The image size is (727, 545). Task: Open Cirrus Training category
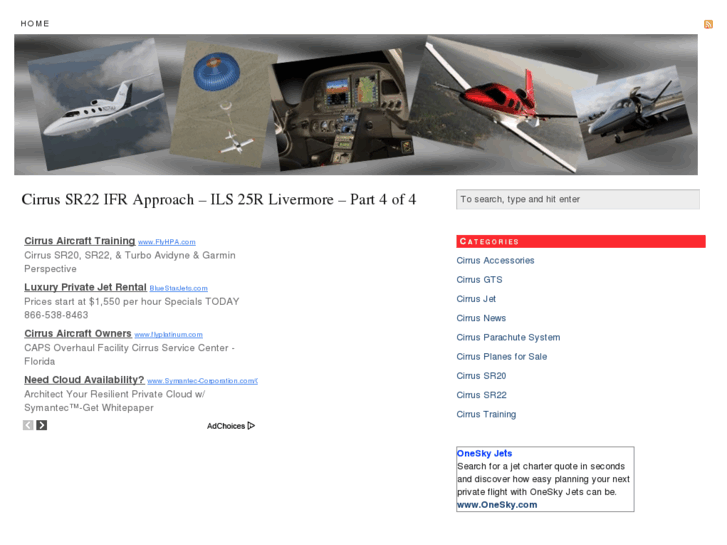(x=486, y=414)
